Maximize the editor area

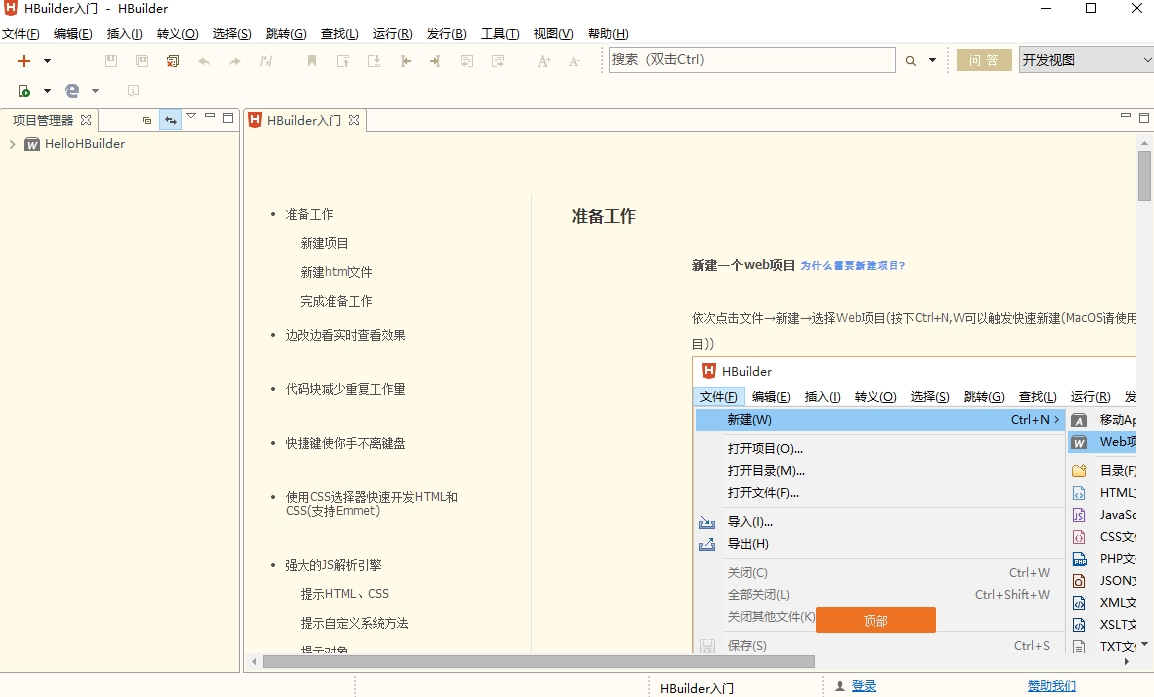[1144, 117]
